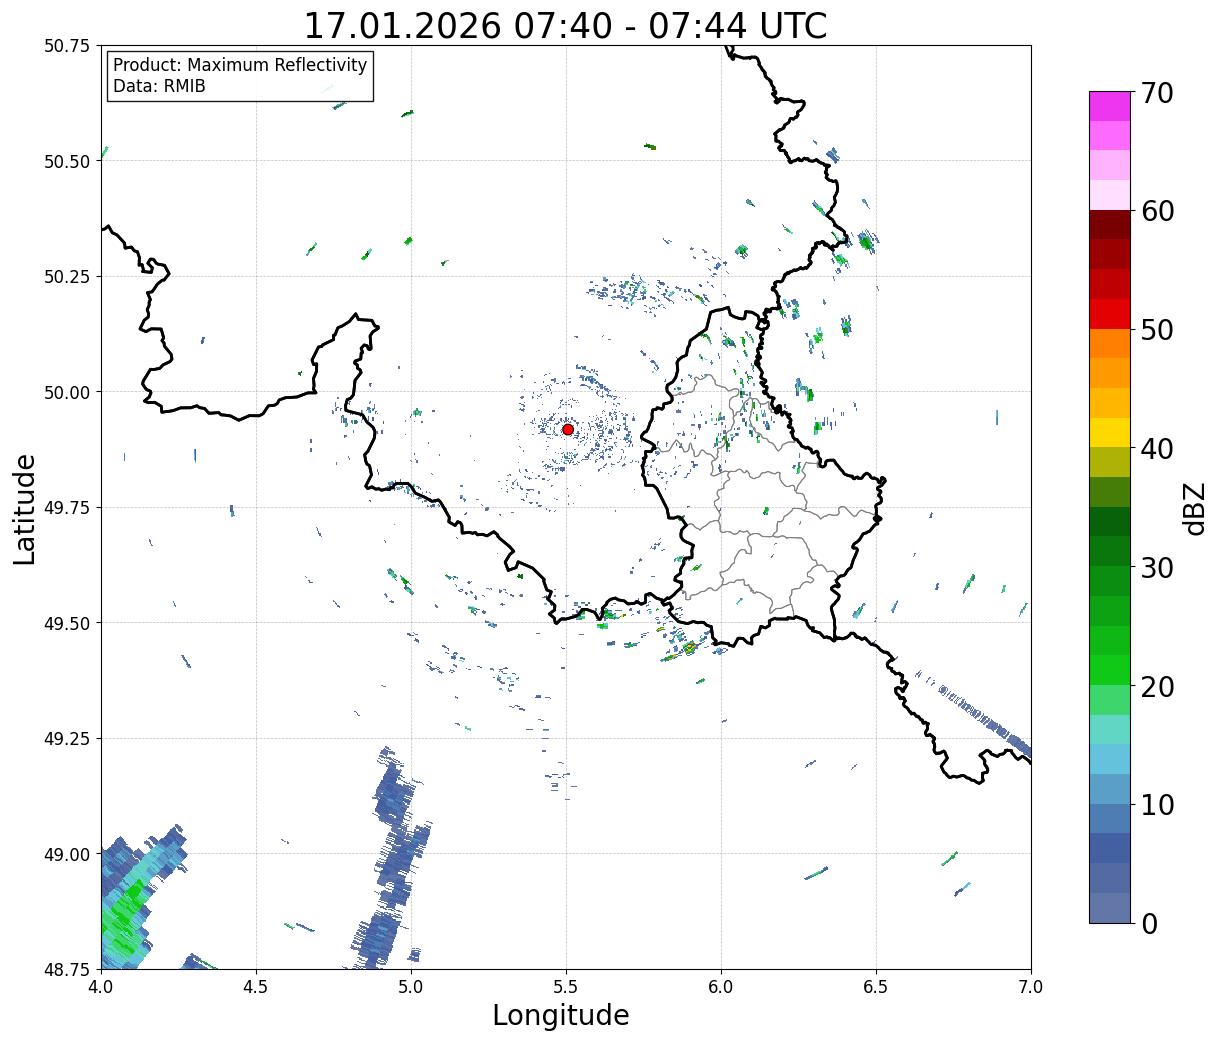The width and height of the screenshot is (1219, 1040).
Task: Click longitude tick label 5.0
Action: [411, 987]
